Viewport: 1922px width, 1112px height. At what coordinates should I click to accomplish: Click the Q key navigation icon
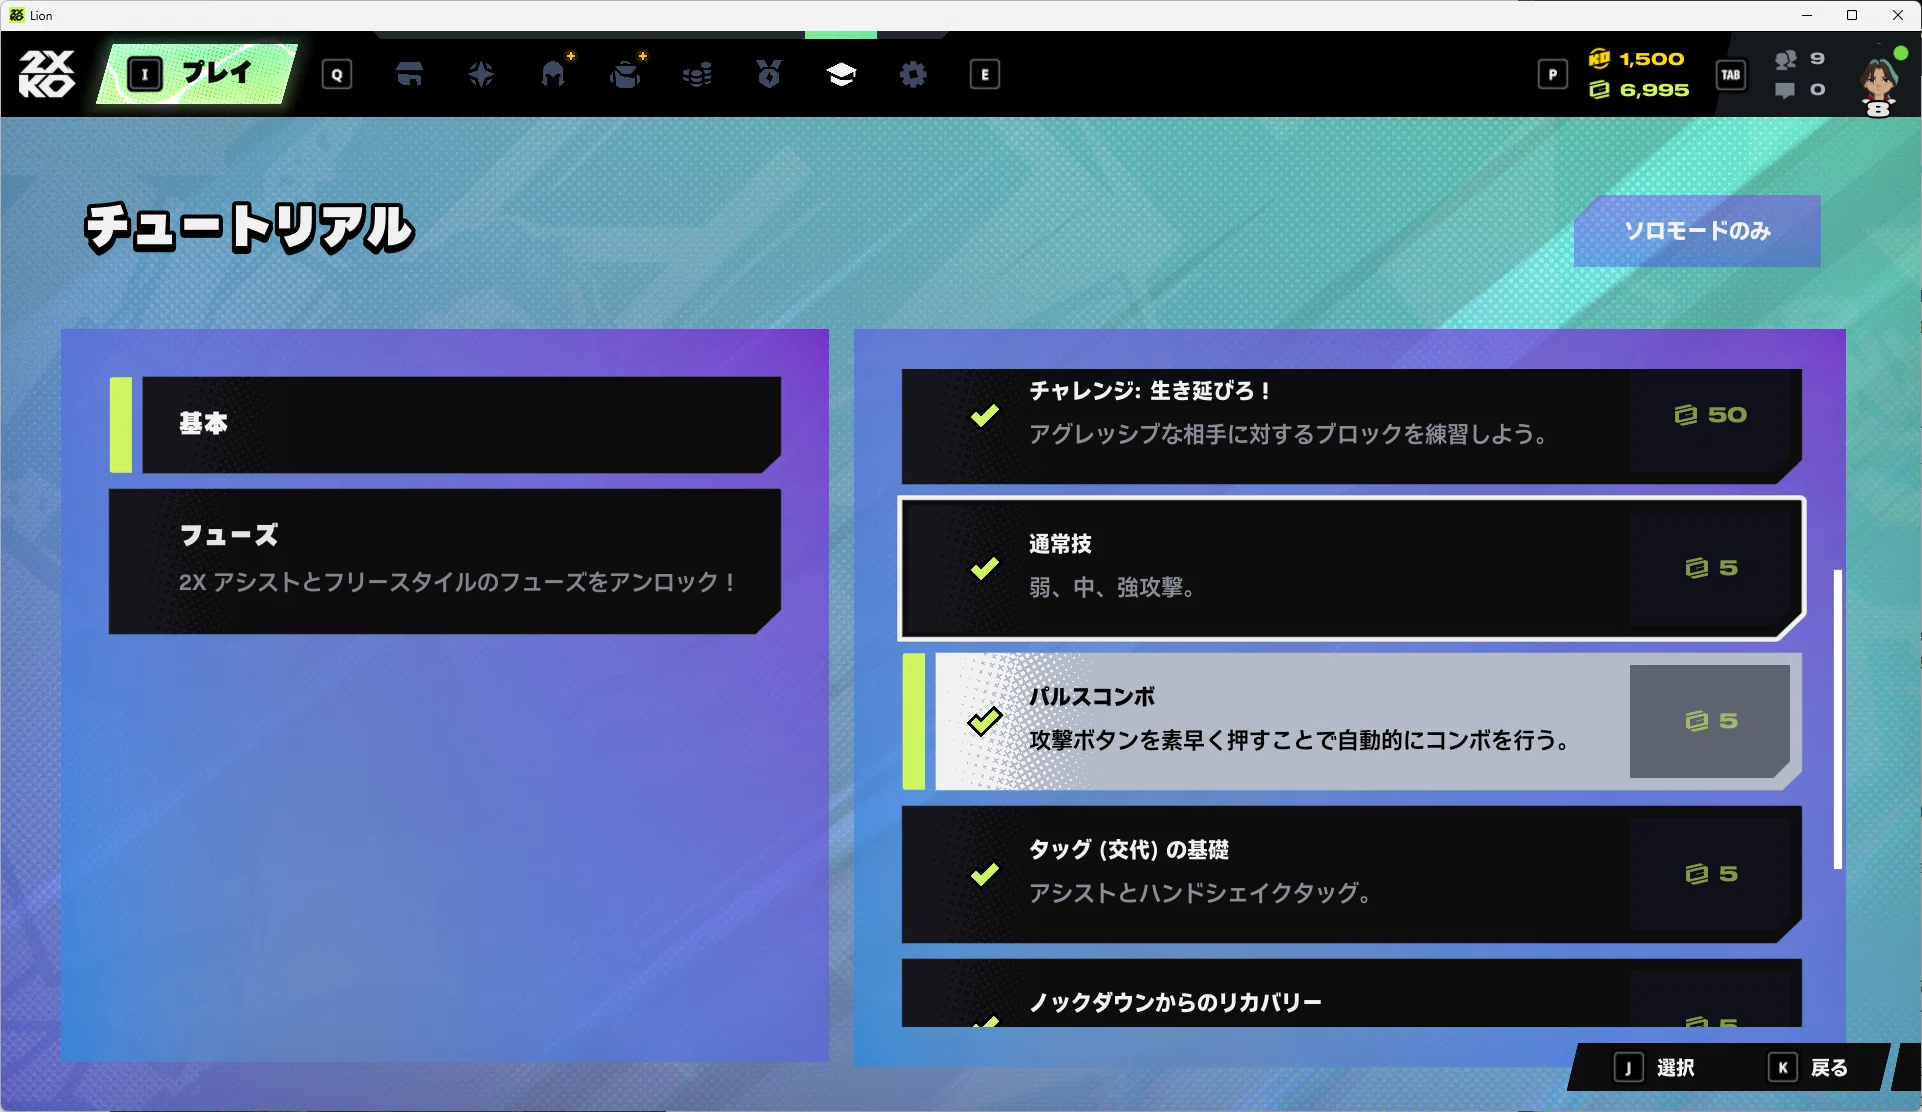337,74
